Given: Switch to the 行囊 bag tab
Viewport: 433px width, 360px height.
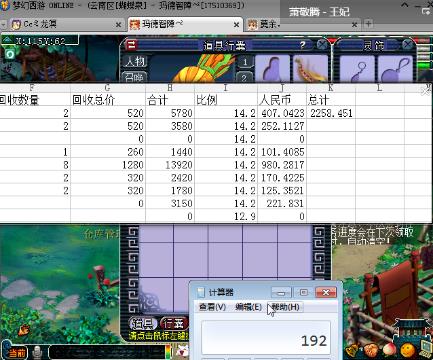Looking at the screenshot, I should pyautogui.click(x=174, y=323).
